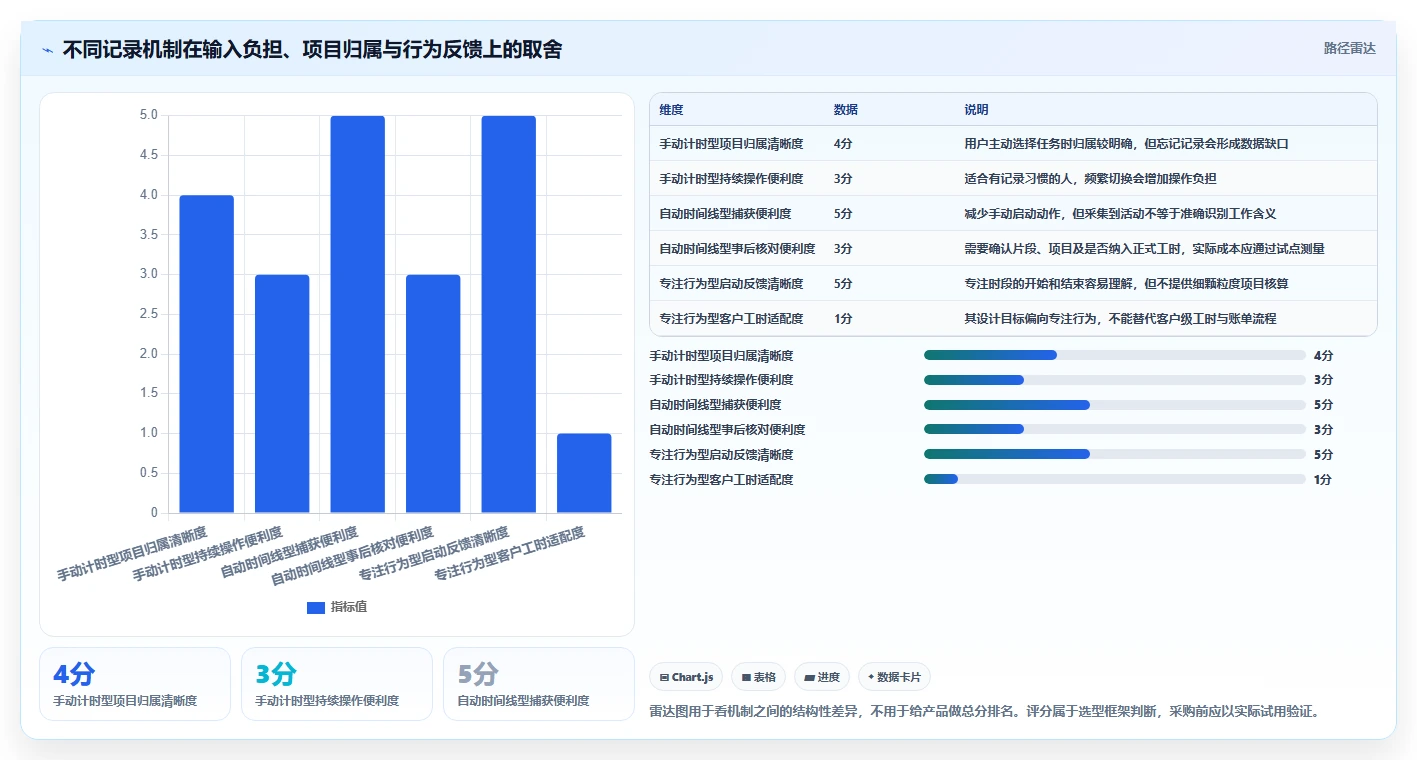1417x760 pixels.
Task: Click the 自动时间线型事后核对便利度 progress bar
Action: [1115, 429]
